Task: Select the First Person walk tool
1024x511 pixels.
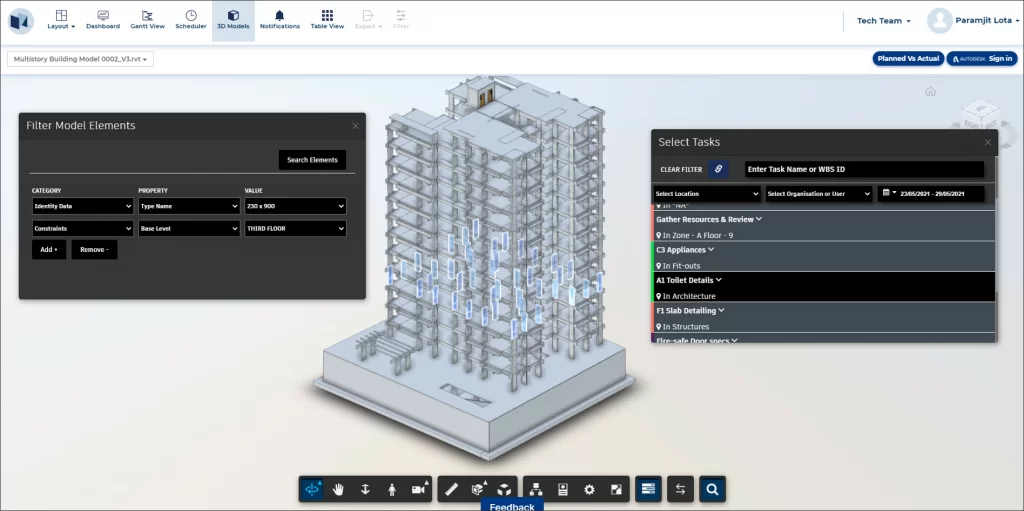Action: tap(391, 489)
